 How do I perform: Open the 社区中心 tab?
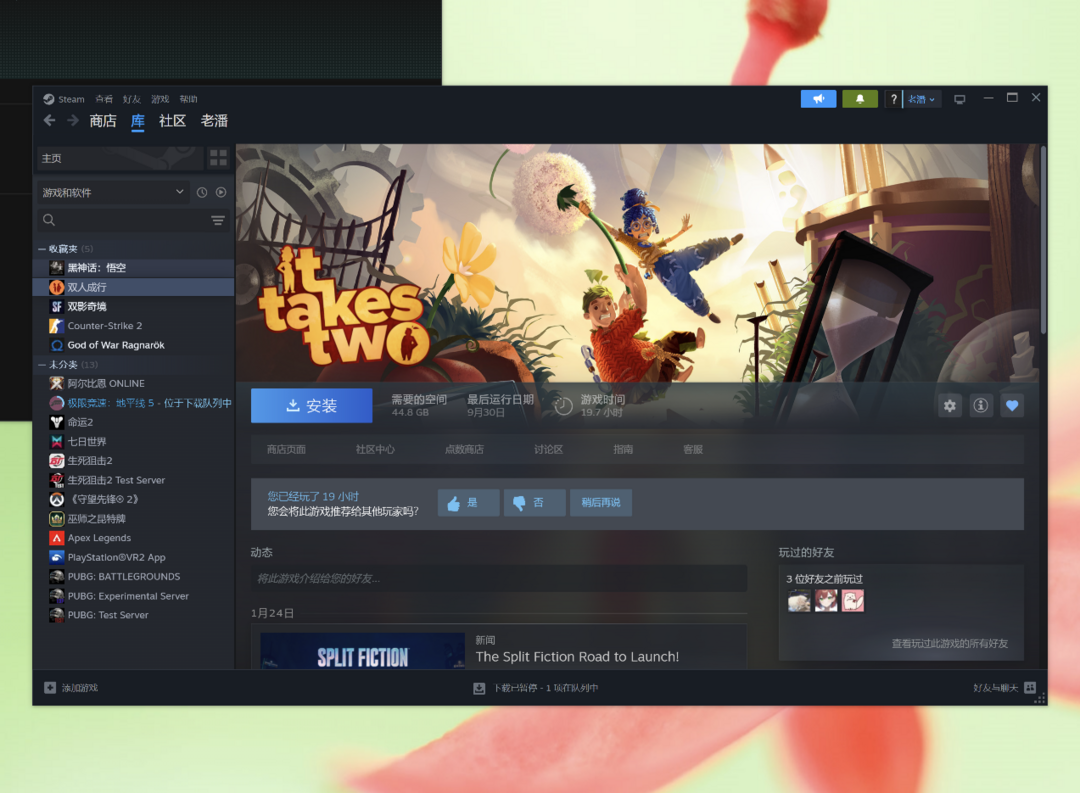click(x=375, y=450)
